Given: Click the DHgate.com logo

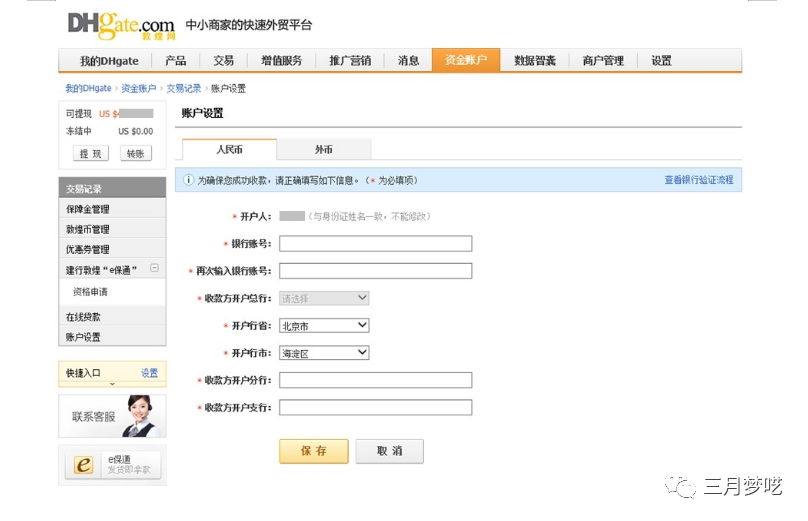Looking at the screenshot, I should click(x=121, y=25).
